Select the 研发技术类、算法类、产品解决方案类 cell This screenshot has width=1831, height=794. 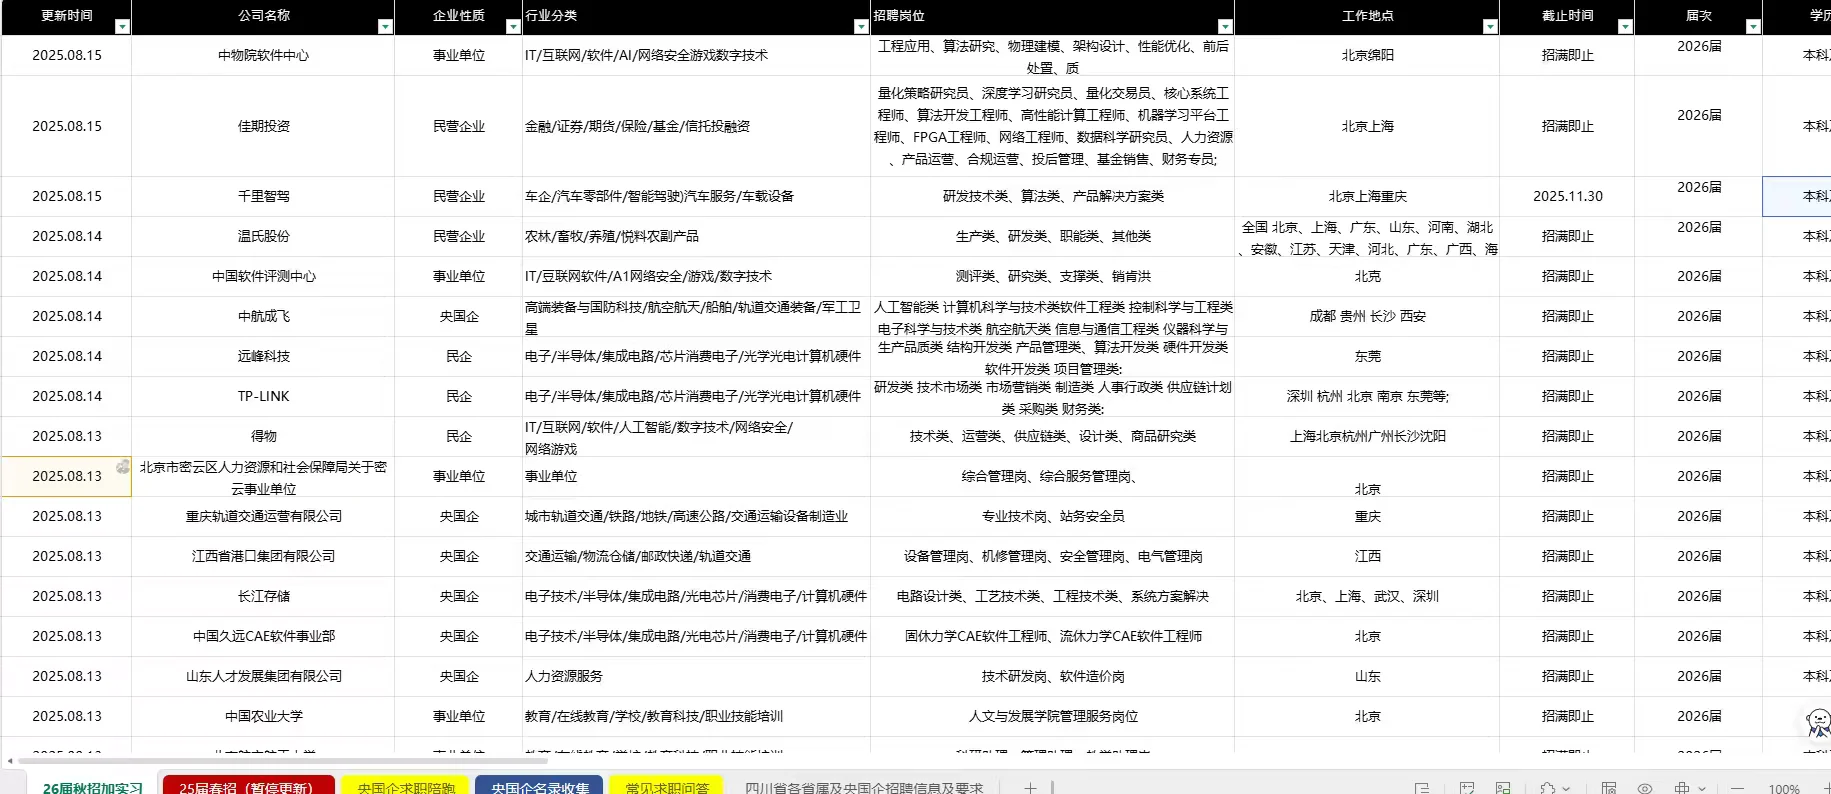1053,197
